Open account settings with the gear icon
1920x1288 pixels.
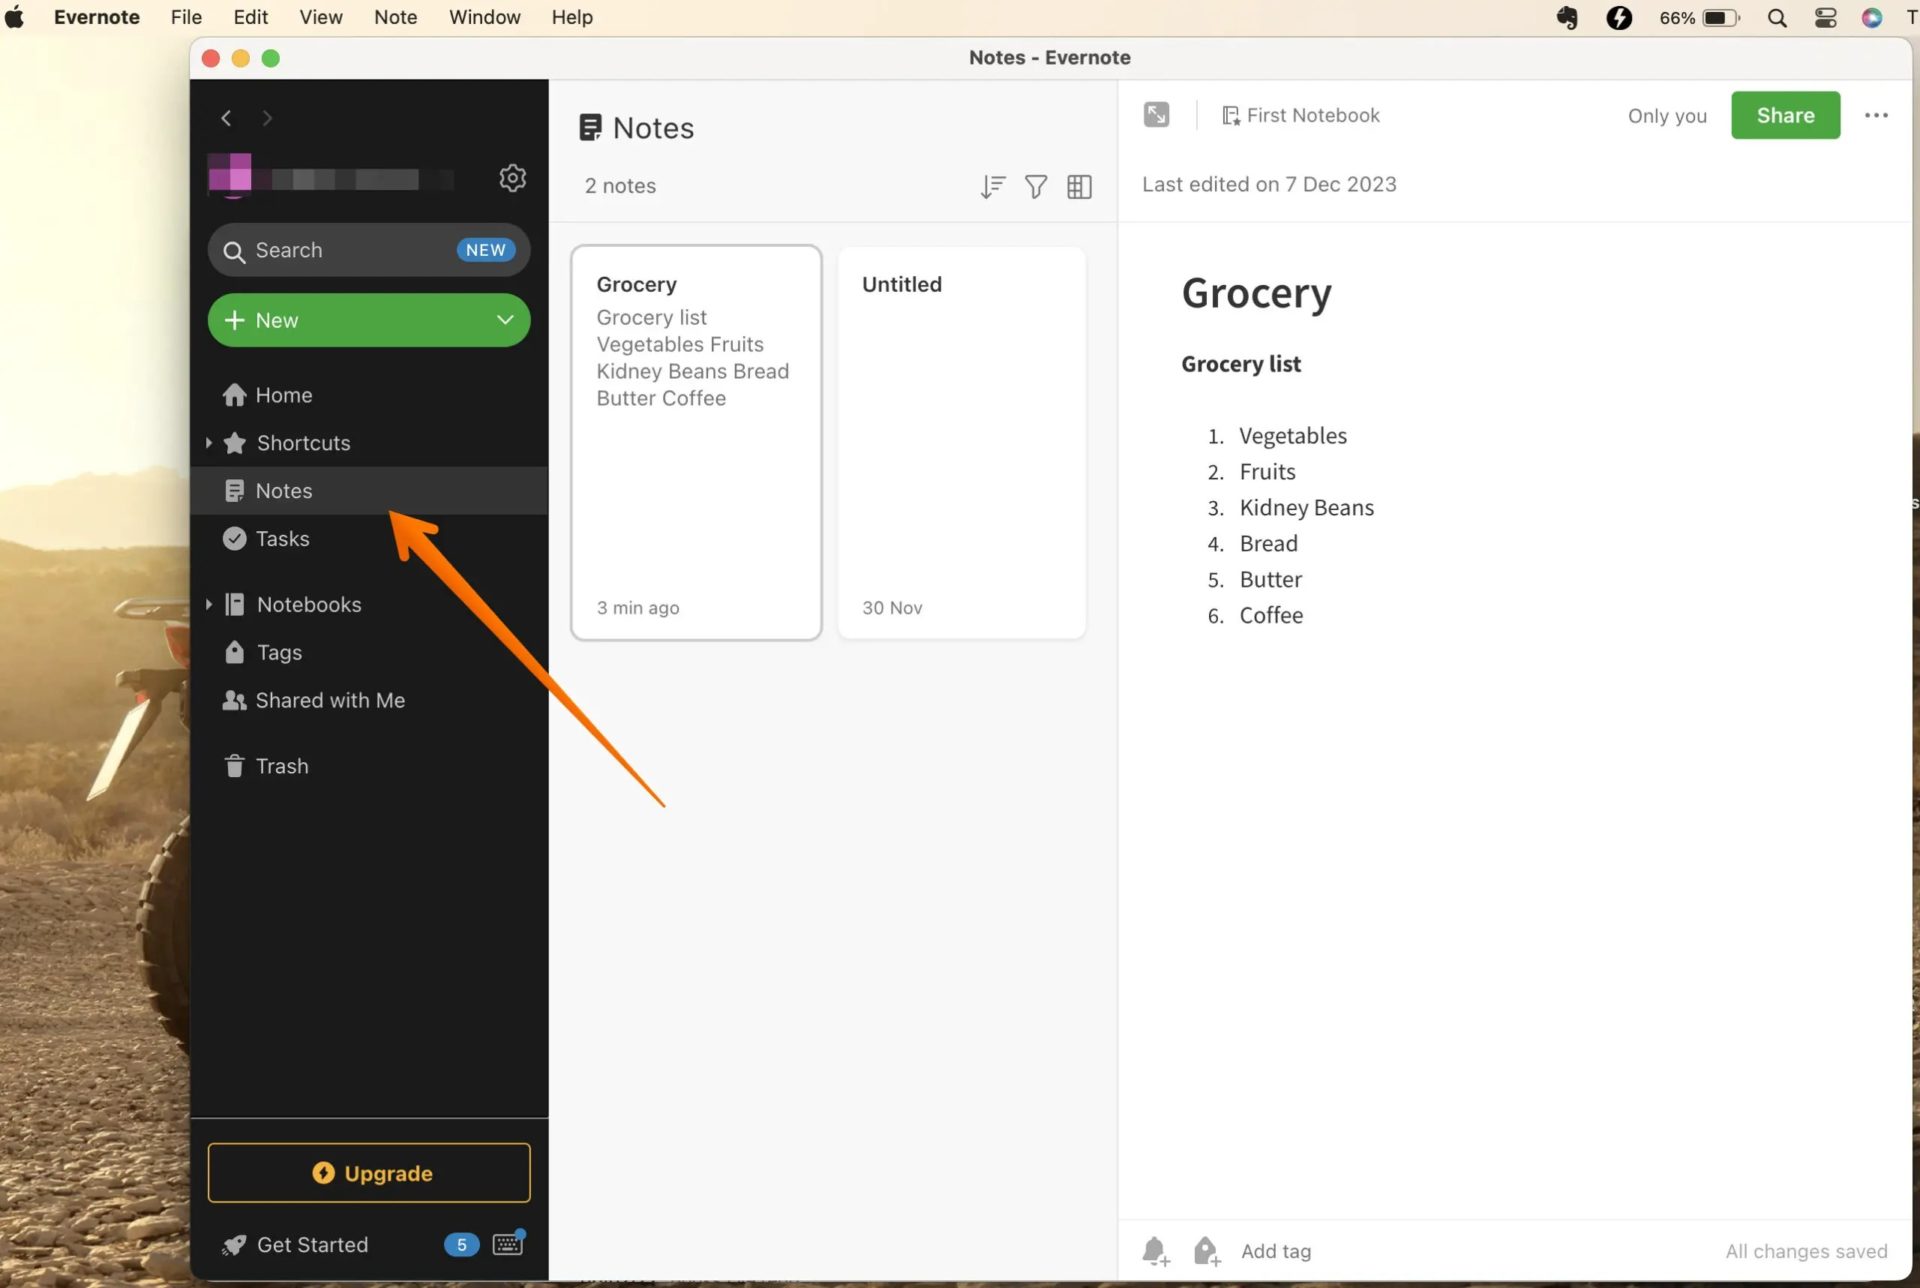click(x=512, y=177)
